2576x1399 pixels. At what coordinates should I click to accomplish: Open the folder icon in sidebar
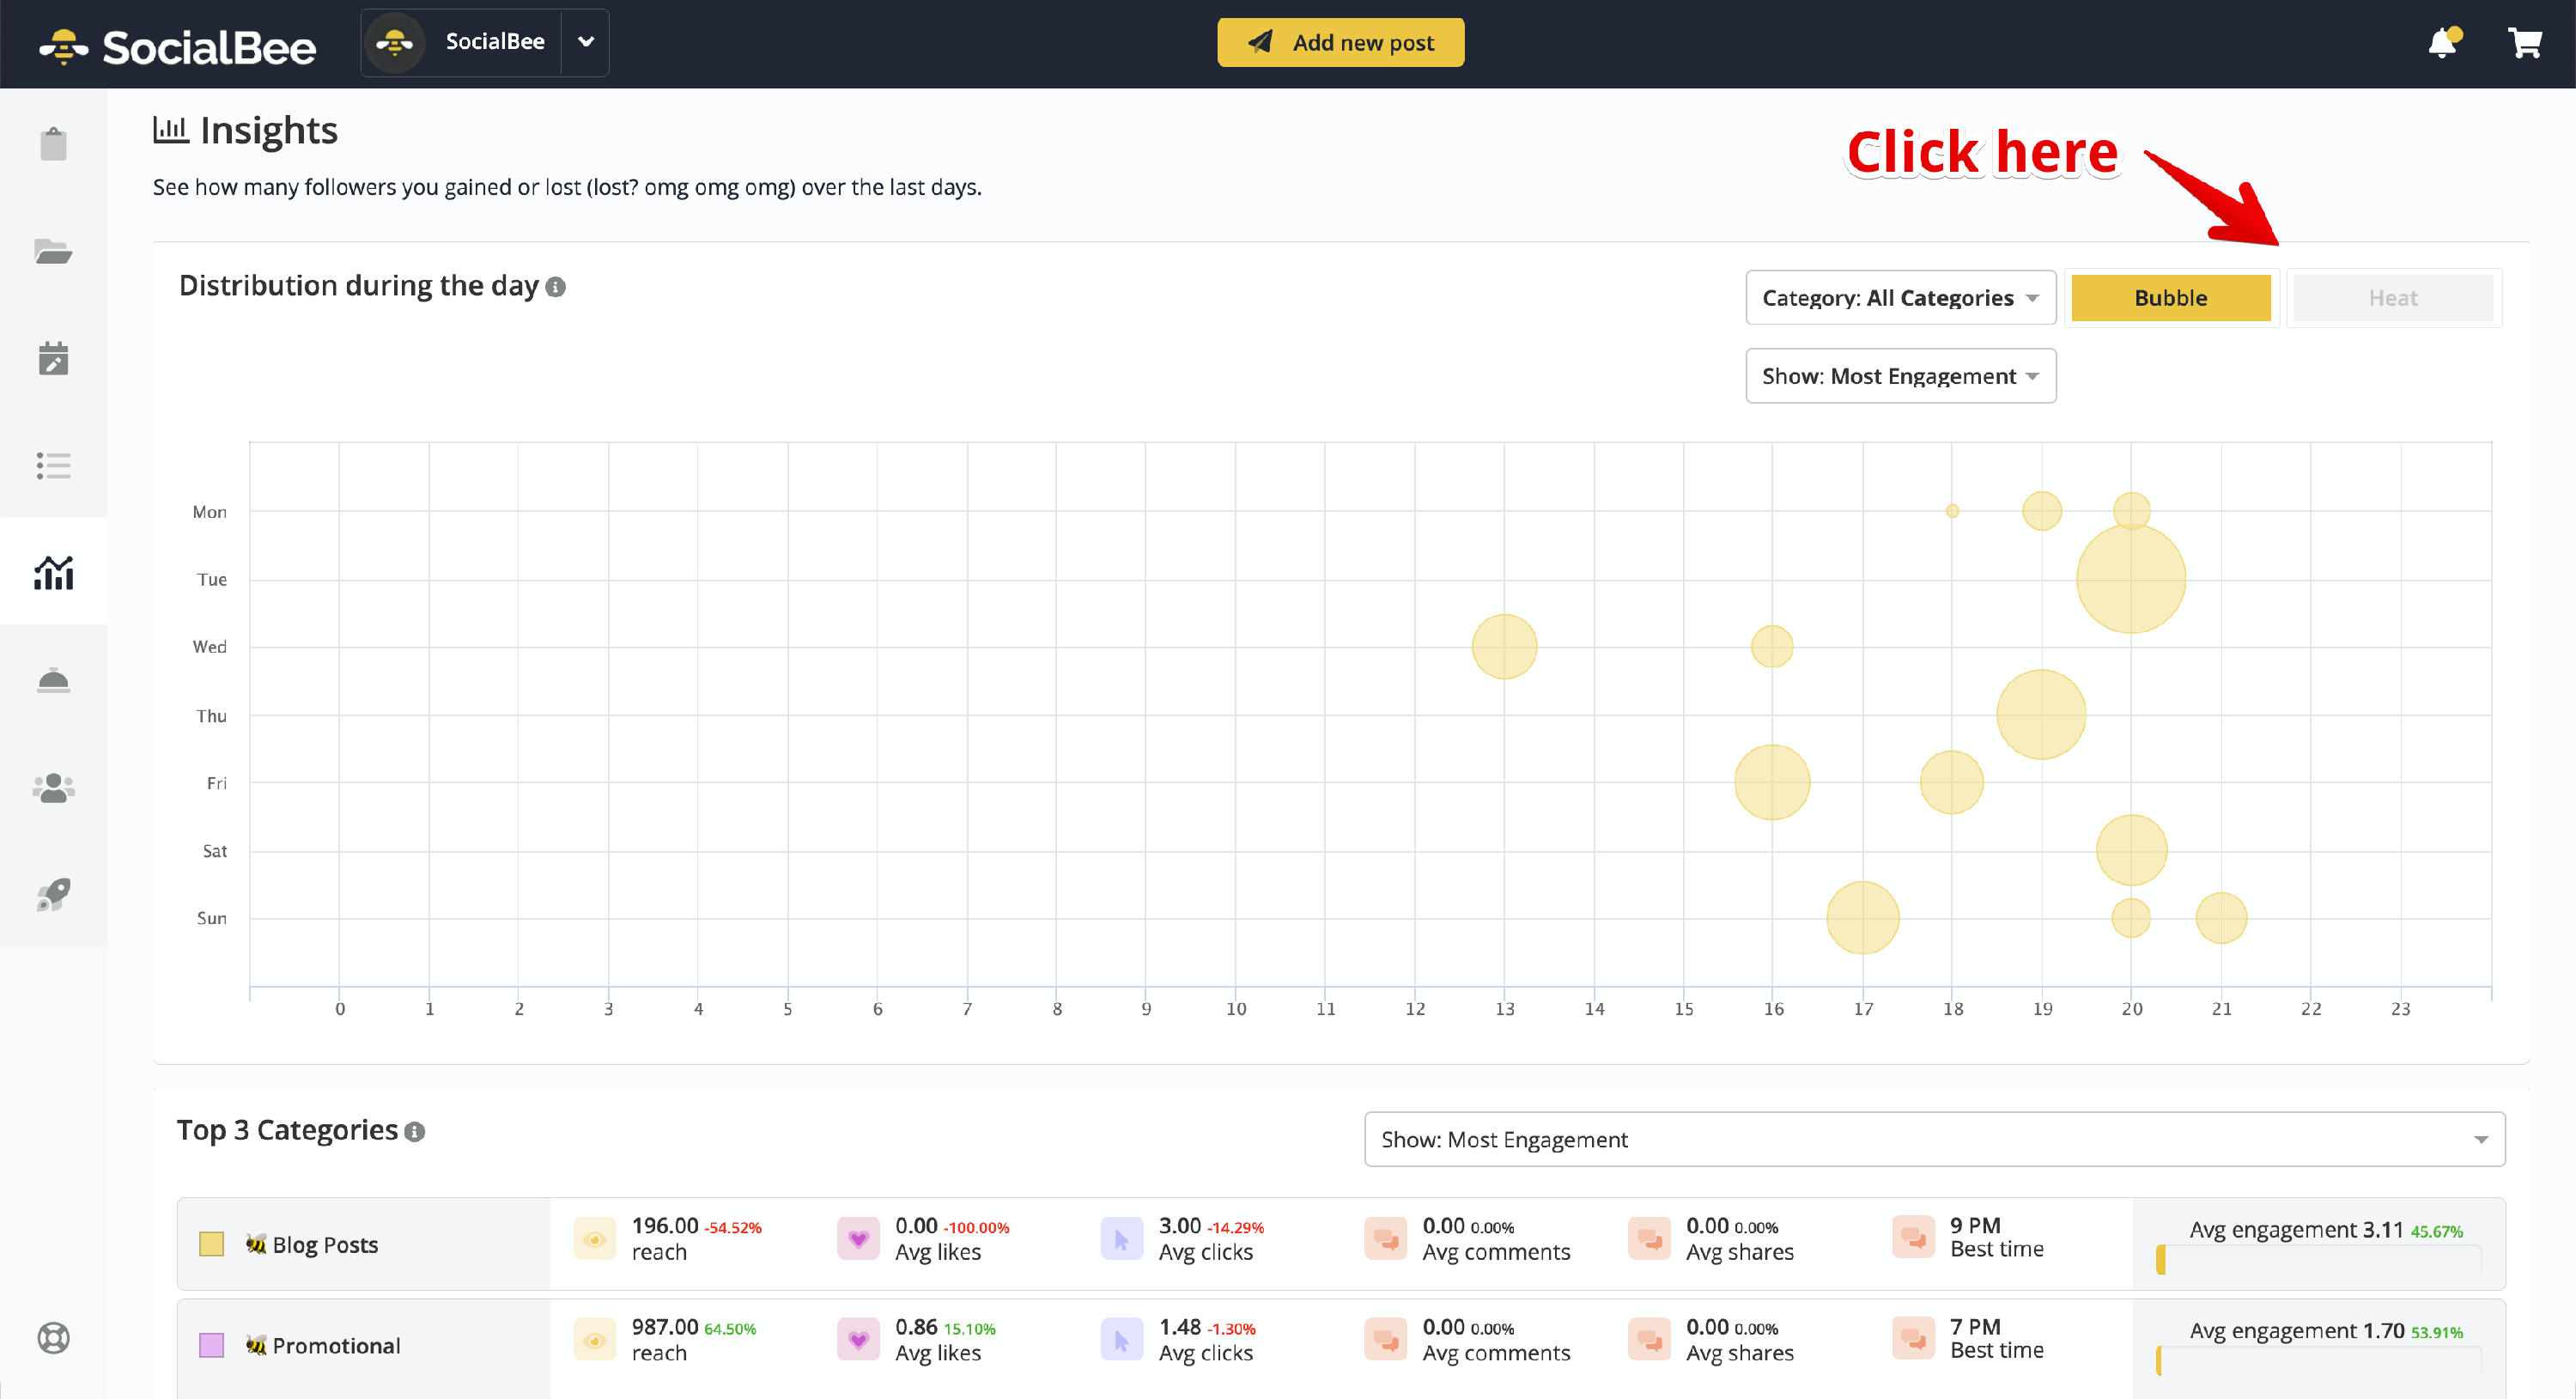(x=53, y=251)
